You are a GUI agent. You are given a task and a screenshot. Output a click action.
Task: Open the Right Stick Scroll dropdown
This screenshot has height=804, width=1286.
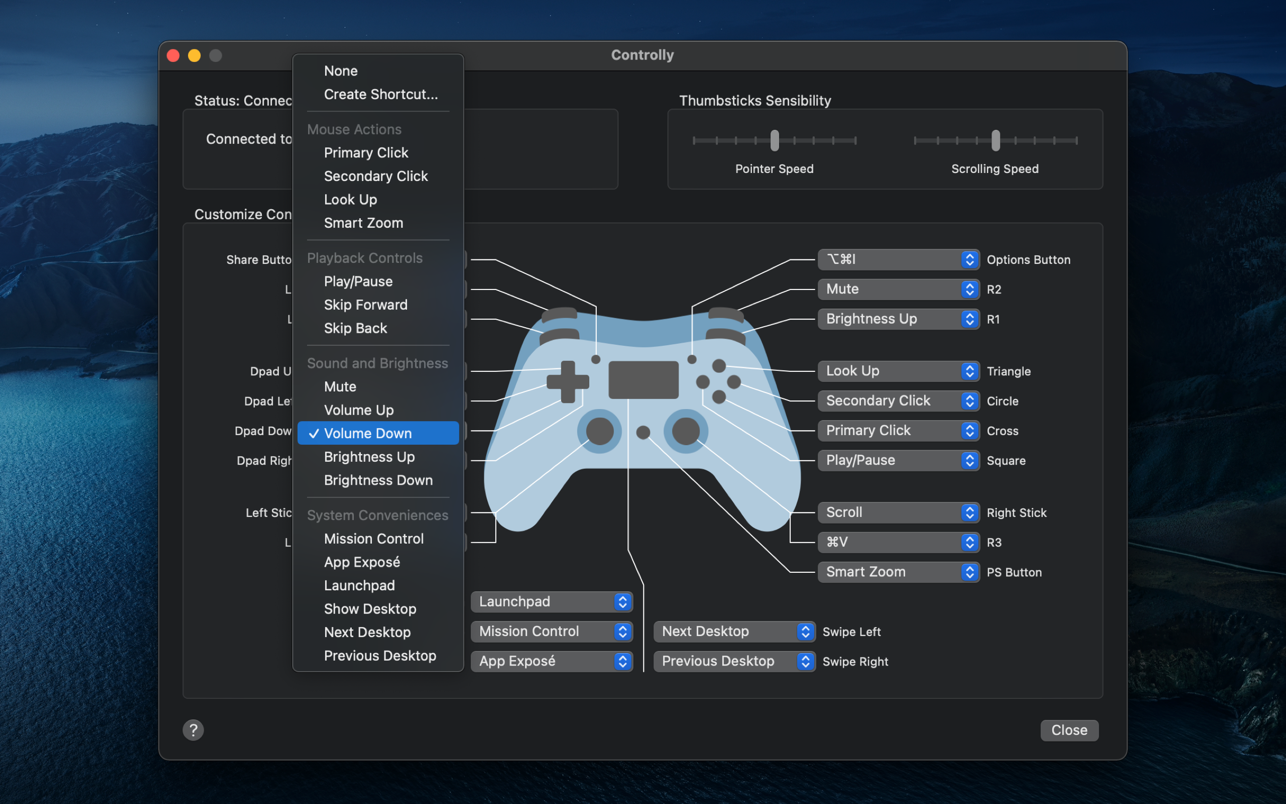(898, 512)
